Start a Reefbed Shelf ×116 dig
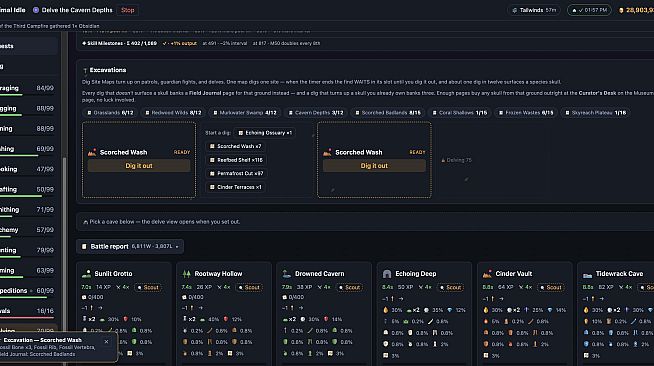Viewport: 654px width, 366px height. tap(236, 160)
